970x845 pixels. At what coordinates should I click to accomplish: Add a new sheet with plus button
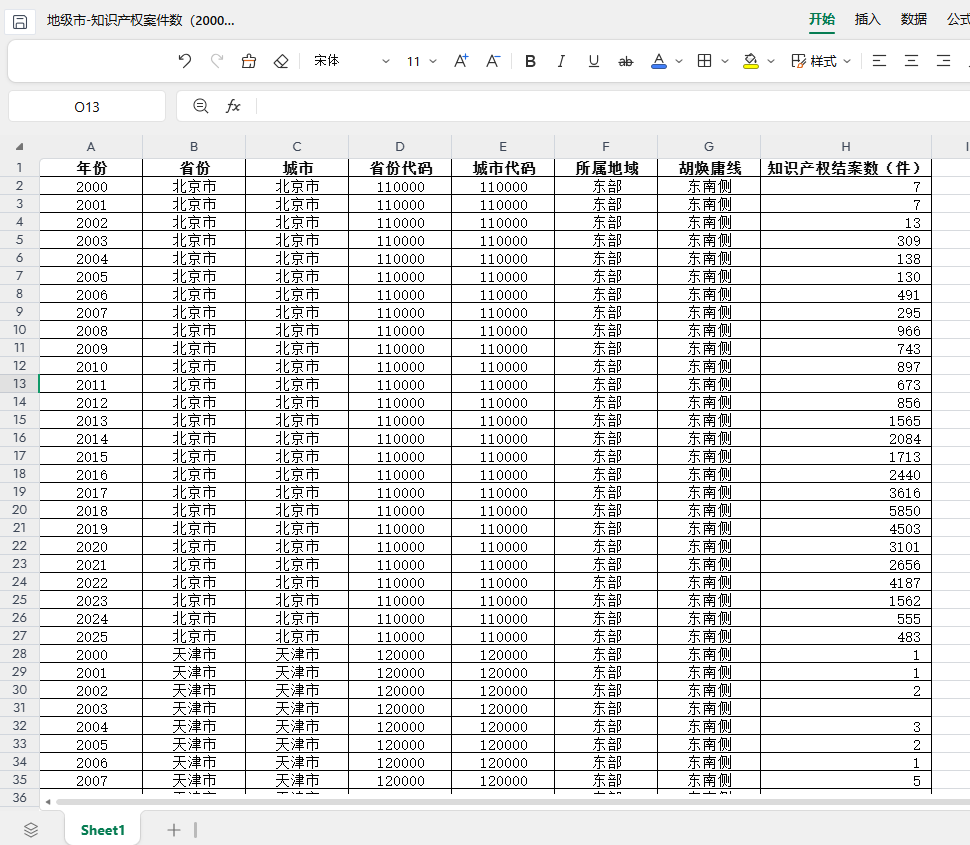174,830
